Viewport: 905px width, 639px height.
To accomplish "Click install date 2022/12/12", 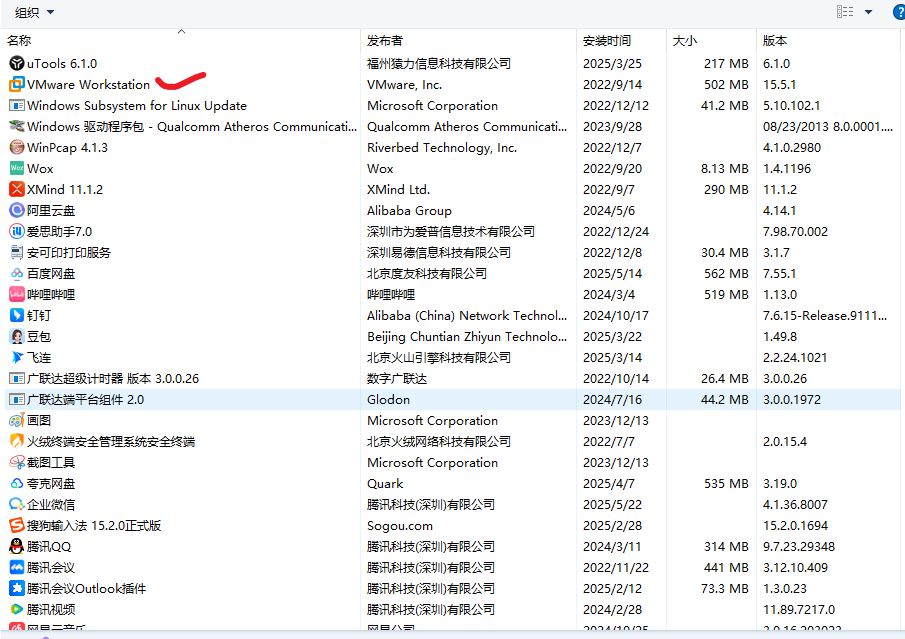I will pos(616,106).
